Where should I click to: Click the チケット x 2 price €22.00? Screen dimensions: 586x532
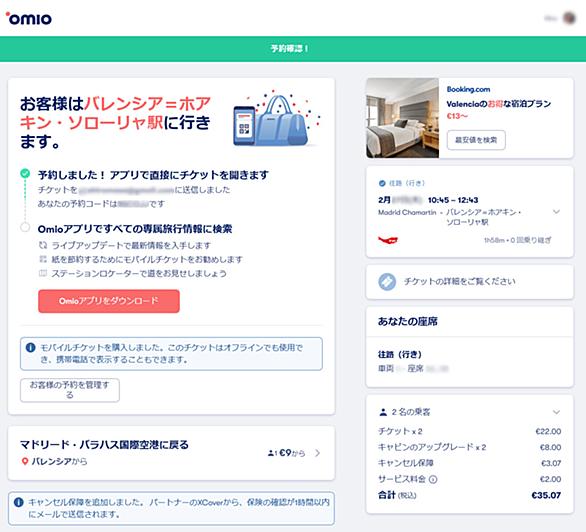[548, 432]
